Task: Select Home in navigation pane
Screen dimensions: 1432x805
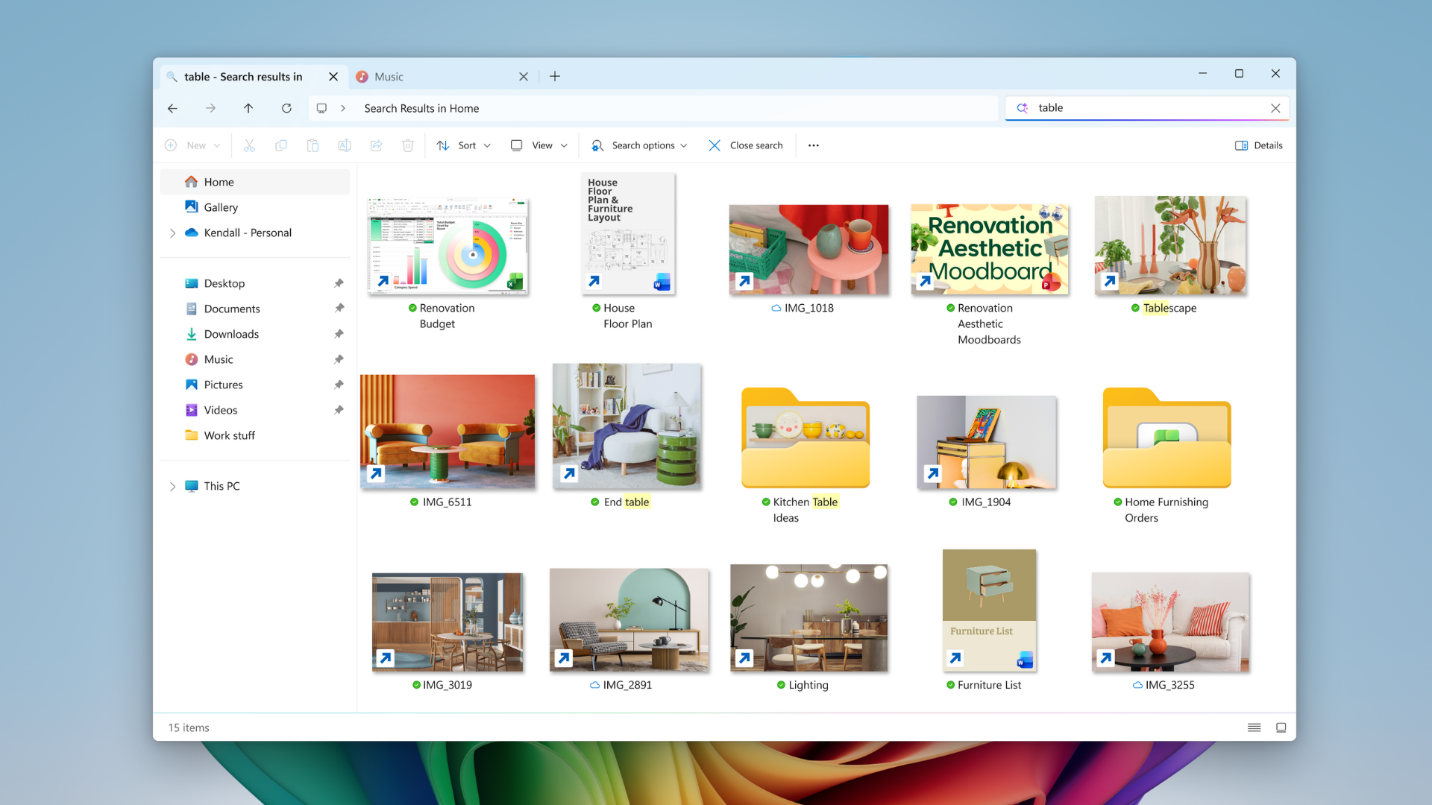Action: (x=255, y=182)
